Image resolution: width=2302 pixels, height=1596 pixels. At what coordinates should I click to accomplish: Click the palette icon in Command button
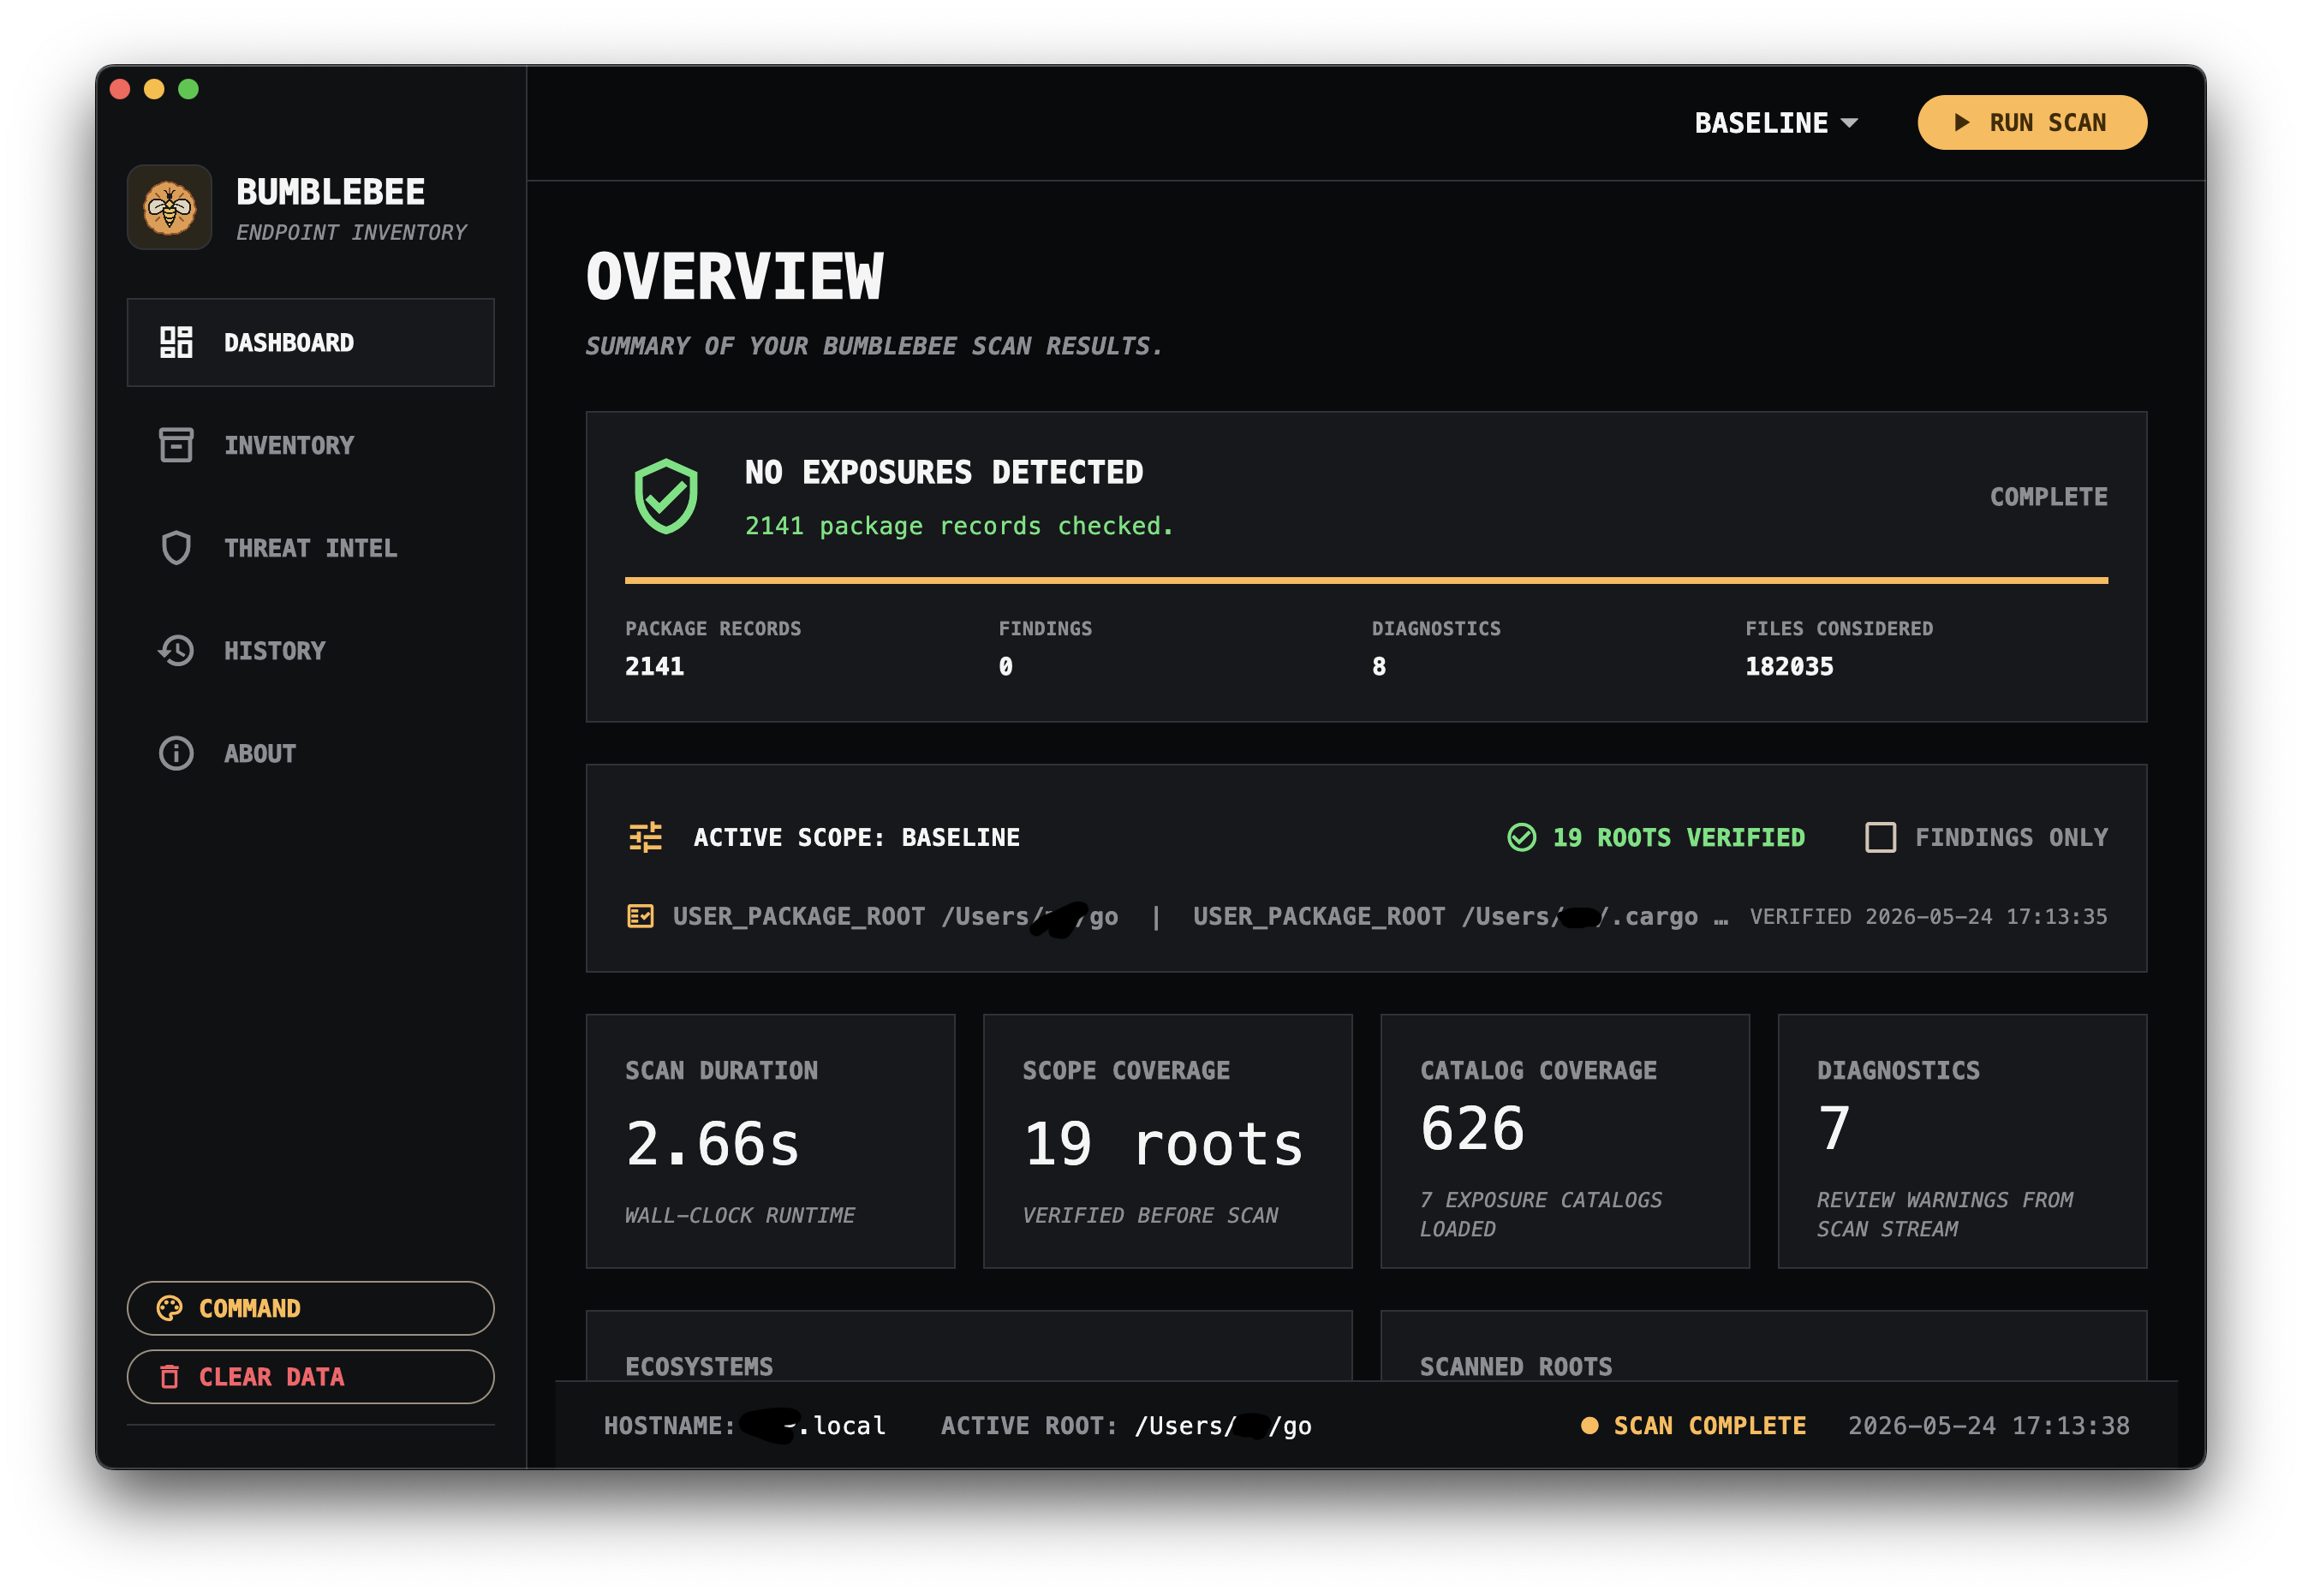click(x=169, y=1308)
